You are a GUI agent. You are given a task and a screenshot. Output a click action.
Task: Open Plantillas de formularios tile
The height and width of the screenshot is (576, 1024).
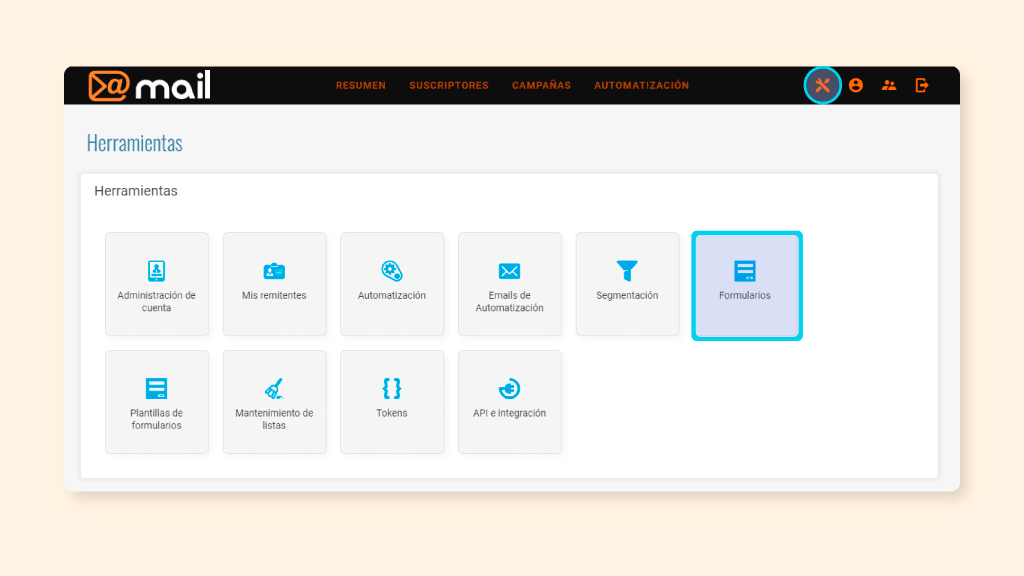[x=157, y=402]
